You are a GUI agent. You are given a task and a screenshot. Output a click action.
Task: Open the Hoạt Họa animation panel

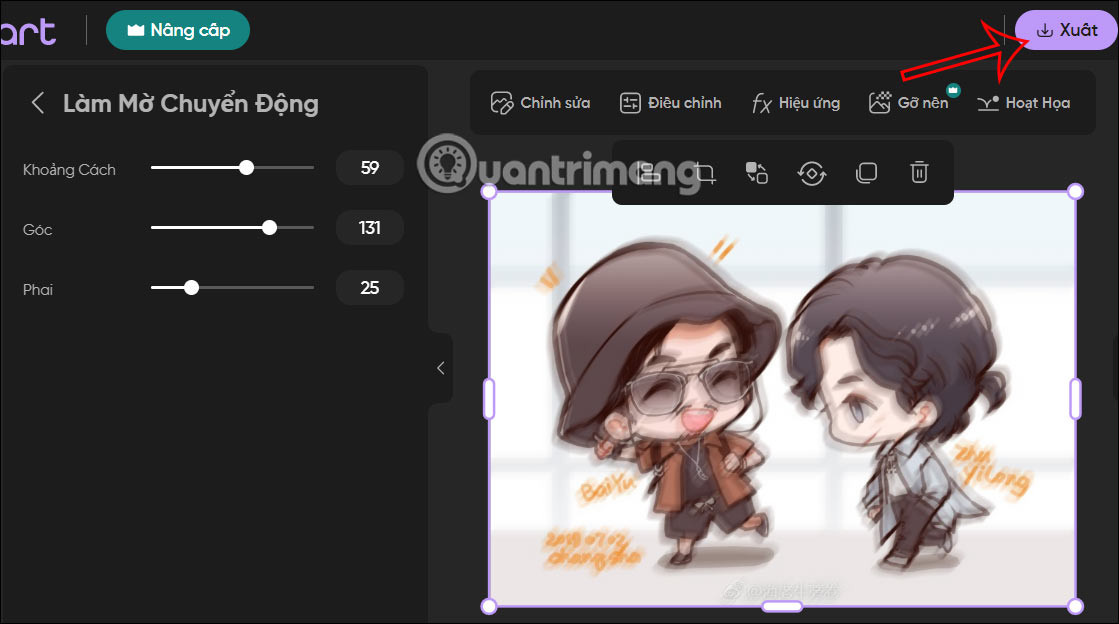click(1023, 102)
